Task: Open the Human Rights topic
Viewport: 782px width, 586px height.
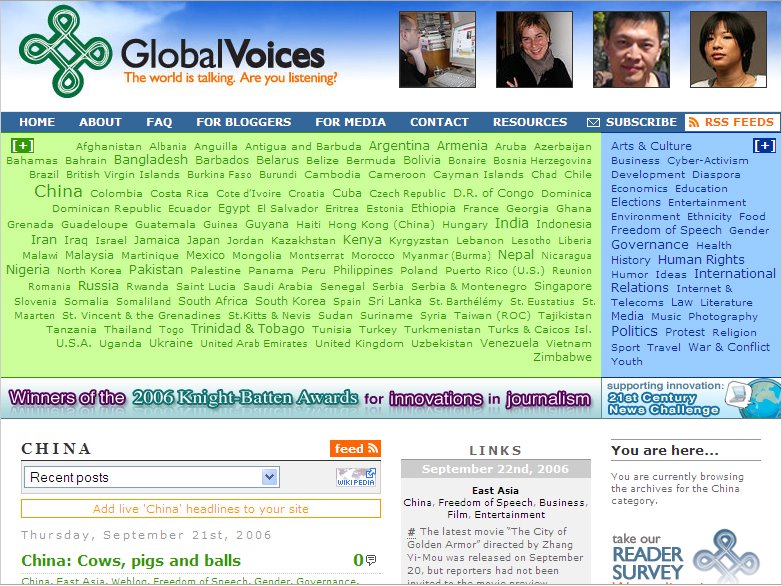Action: (701, 259)
